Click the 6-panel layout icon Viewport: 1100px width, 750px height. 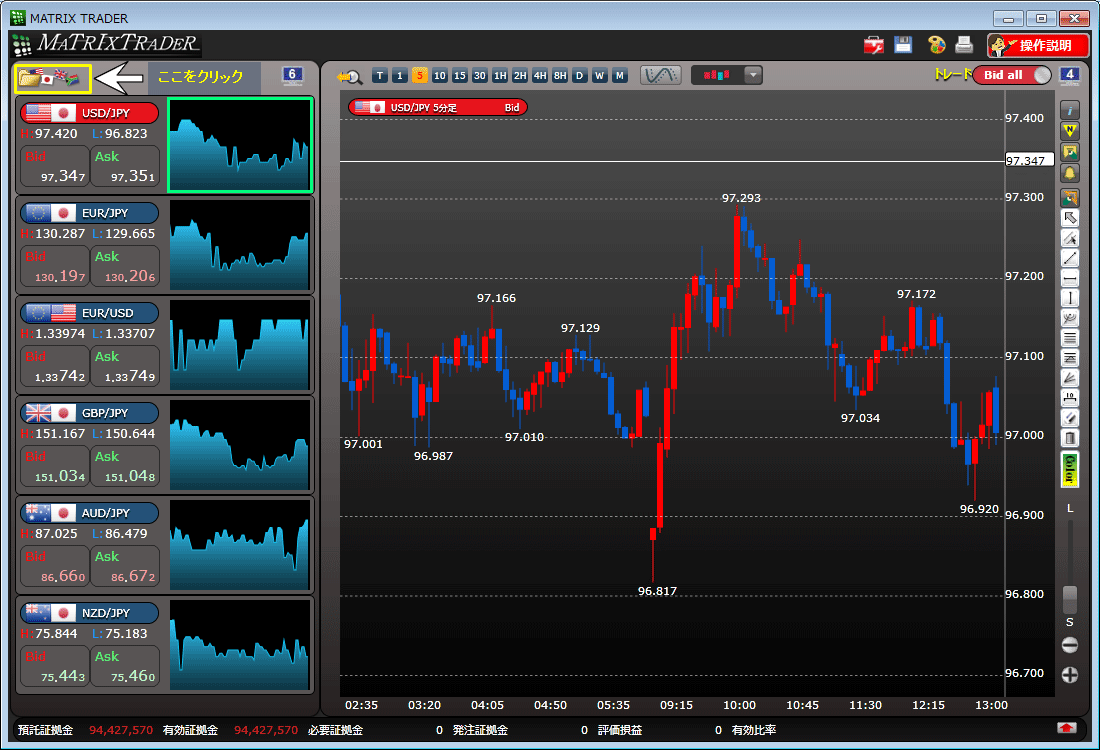(x=293, y=75)
